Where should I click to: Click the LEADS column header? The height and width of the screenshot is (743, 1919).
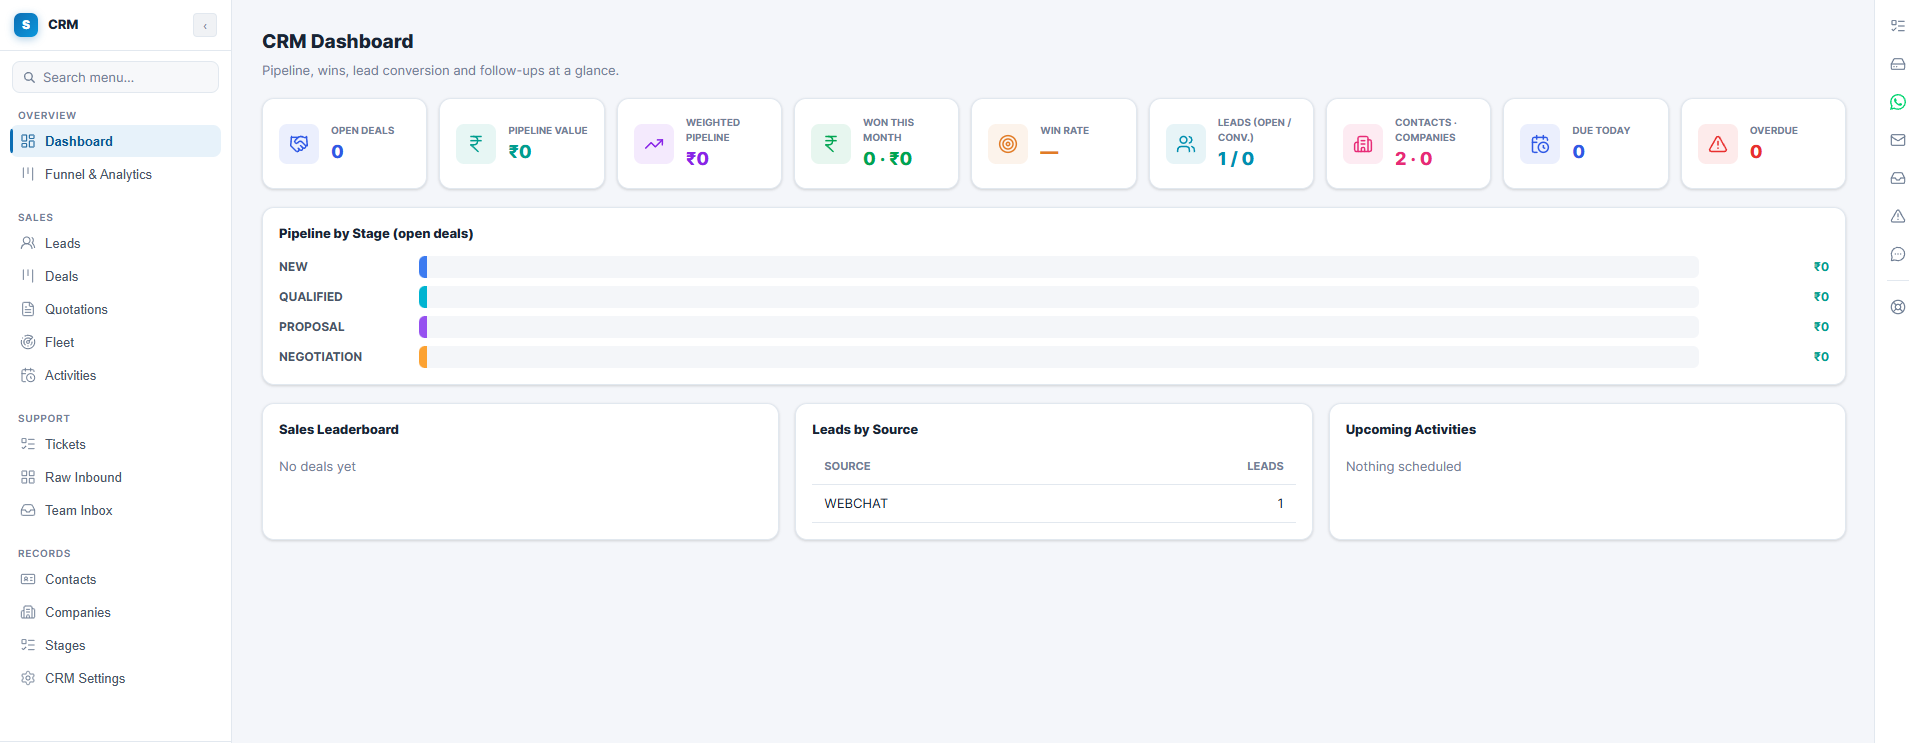tap(1265, 467)
